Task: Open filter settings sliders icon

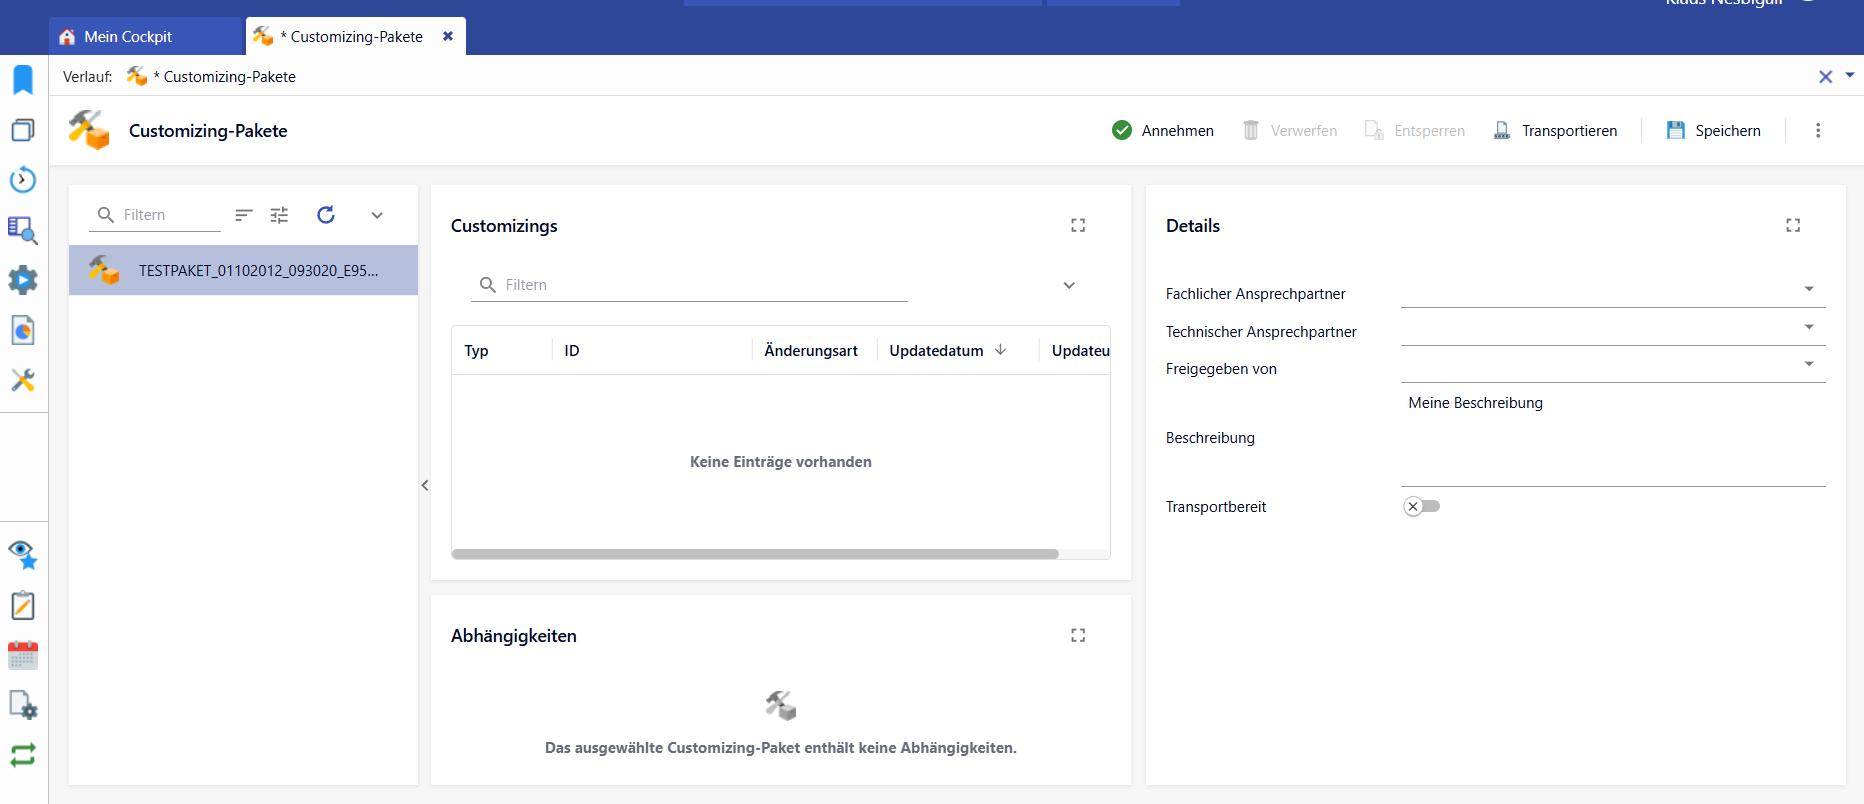Action: pos(279,215)
